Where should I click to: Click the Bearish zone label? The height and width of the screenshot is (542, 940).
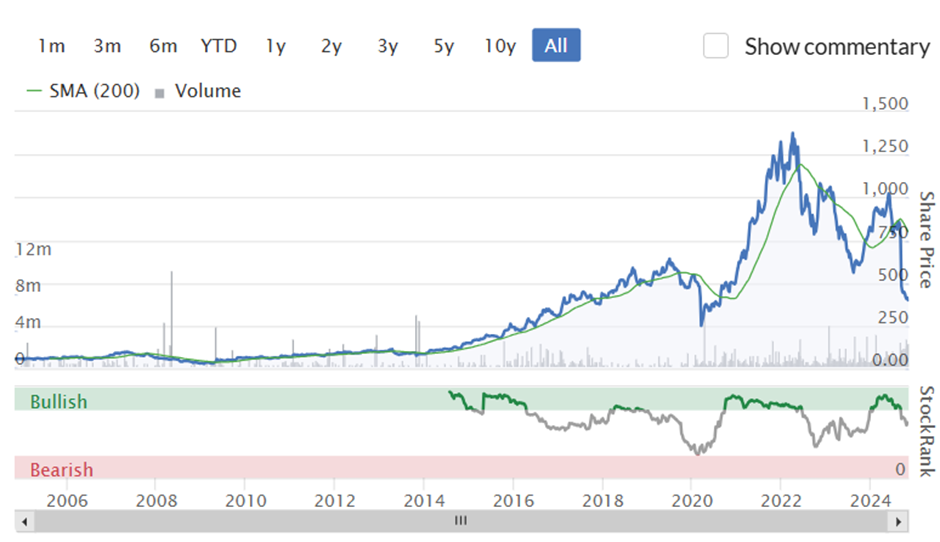[x=62, y=469]
